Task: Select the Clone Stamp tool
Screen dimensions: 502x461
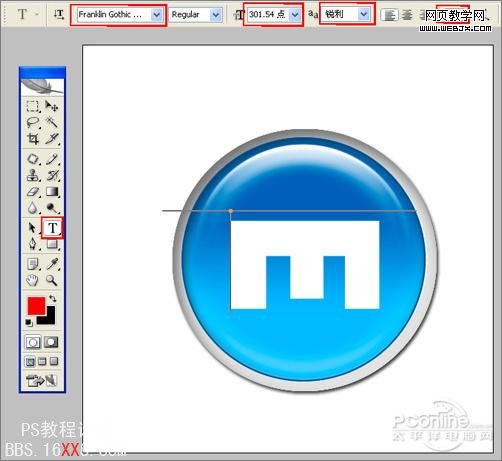Action: pyautogui.click(x=33, y=176)
